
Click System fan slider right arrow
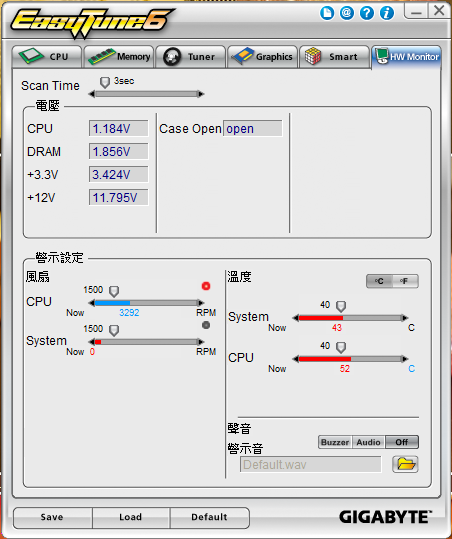[x=201, y=342]
